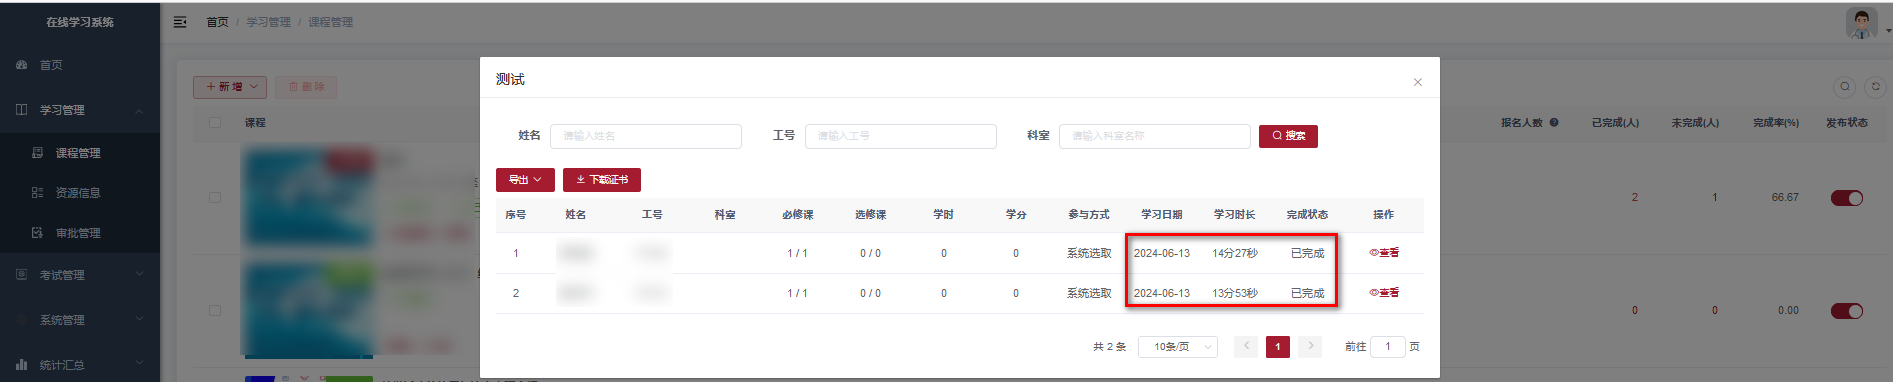Screen dimensions: 1893x382
Task: Open the 导出 dropdown
Action: [x=525, y=180]
